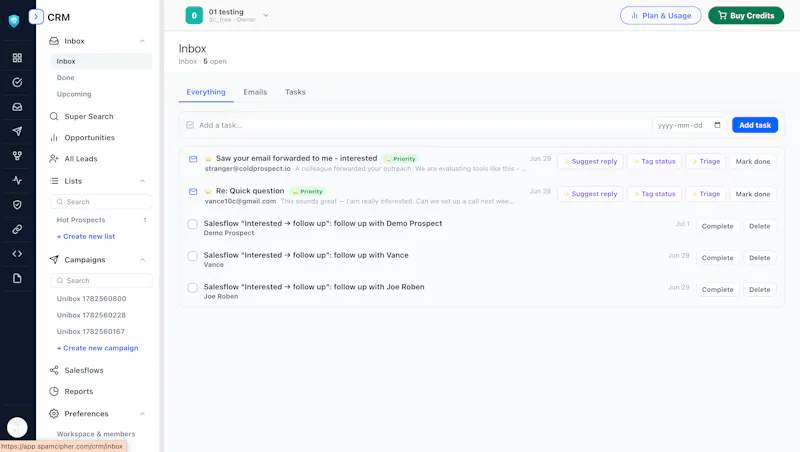
Task: Click the yyyy-mm-dd date input
Action: pyautogui.click(x=689, y=125)
